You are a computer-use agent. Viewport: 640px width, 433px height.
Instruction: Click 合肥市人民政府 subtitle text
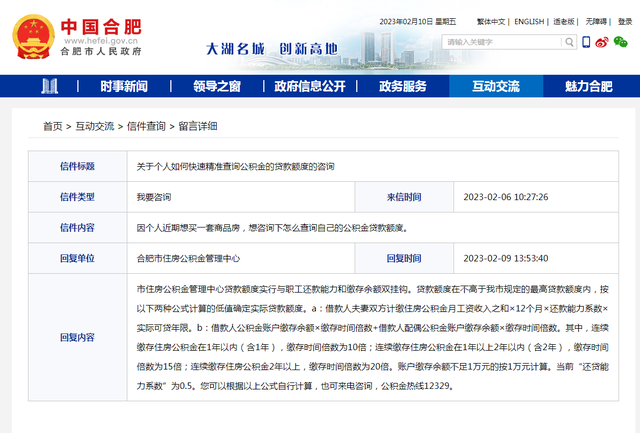(101, 51)
